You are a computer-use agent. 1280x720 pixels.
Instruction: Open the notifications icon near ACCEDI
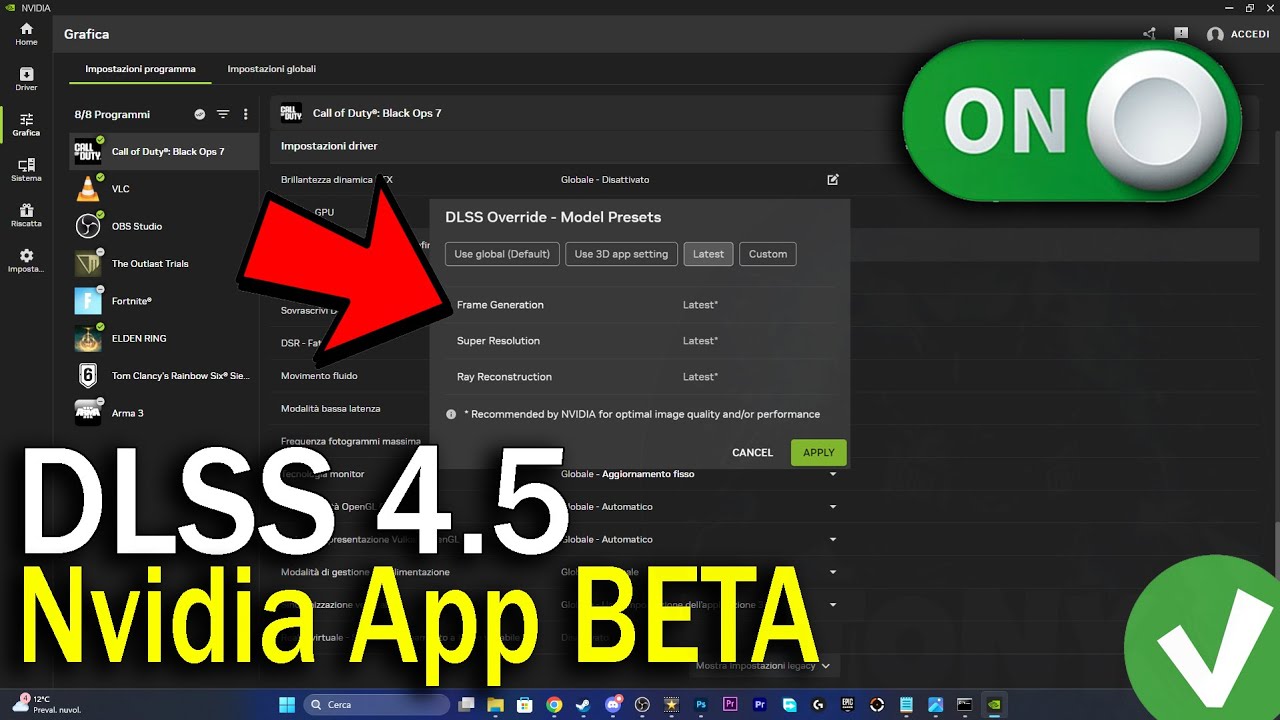click(1181, 34)
